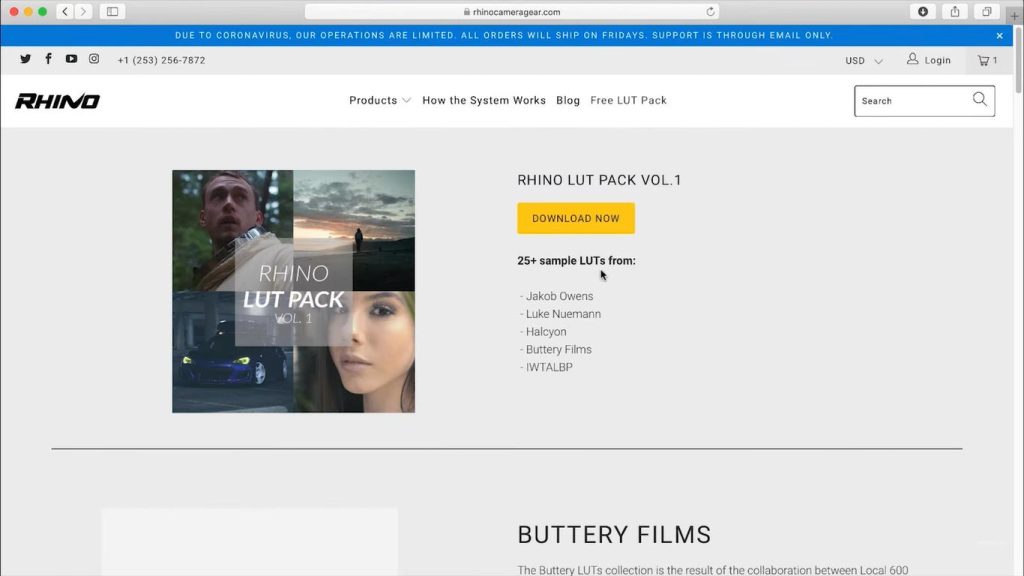Image resolution: width=1024 pixels, height=576 pixels.
Task: Expand the Products menu
Action: tap(379, 100)
